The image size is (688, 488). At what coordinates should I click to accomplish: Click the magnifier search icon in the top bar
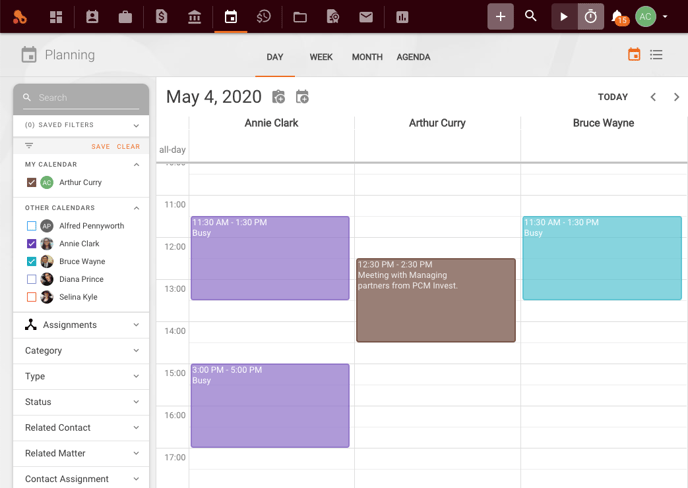(531, 16)
